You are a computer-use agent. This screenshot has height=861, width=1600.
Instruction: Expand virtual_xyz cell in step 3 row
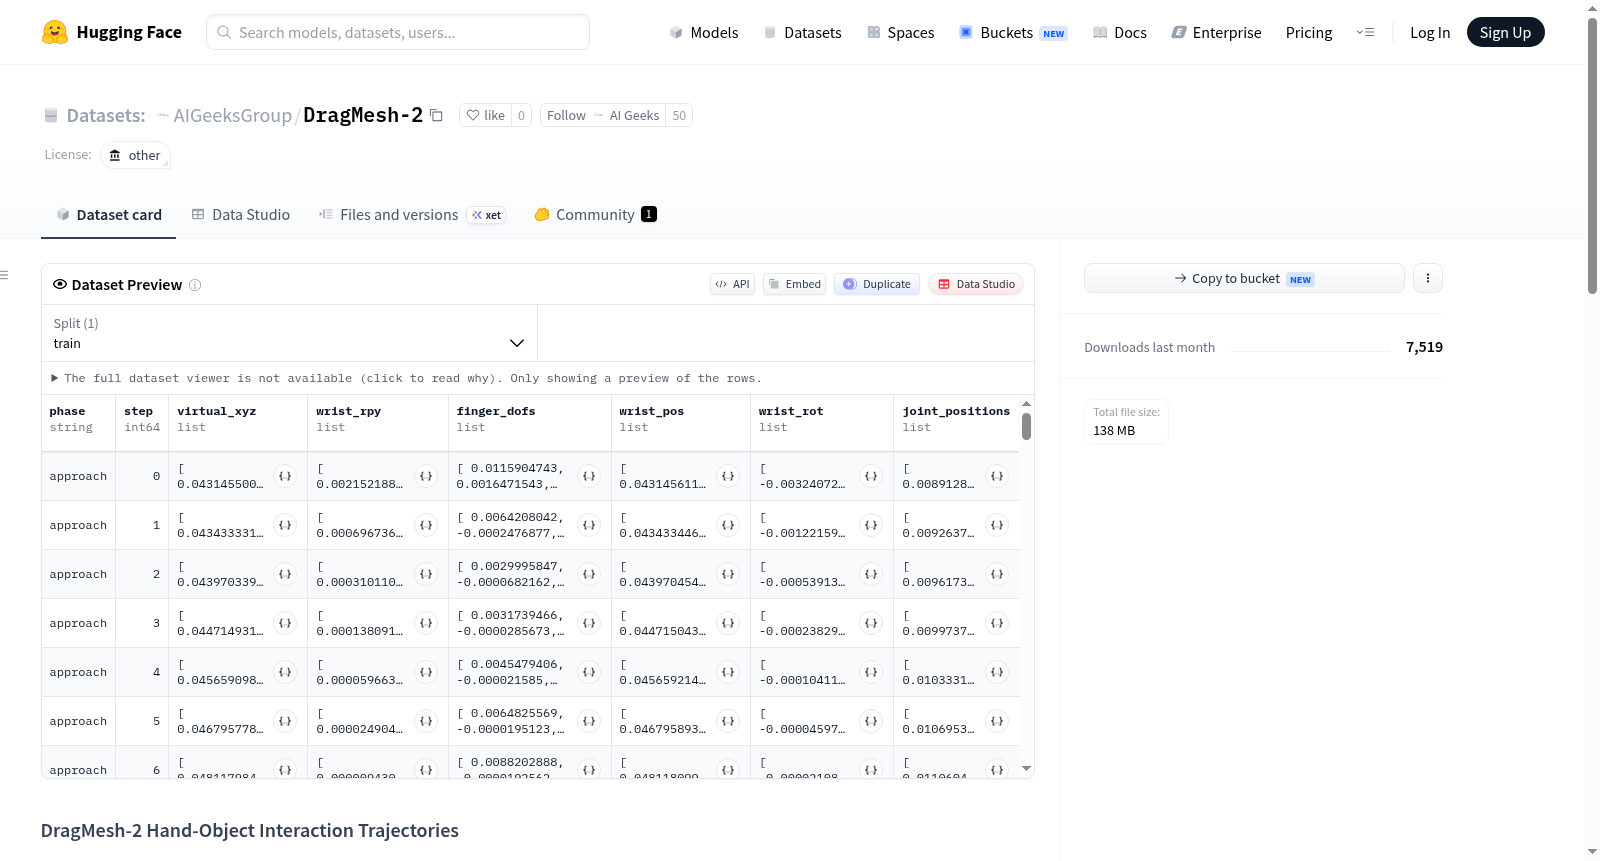(x=285, y=623)
